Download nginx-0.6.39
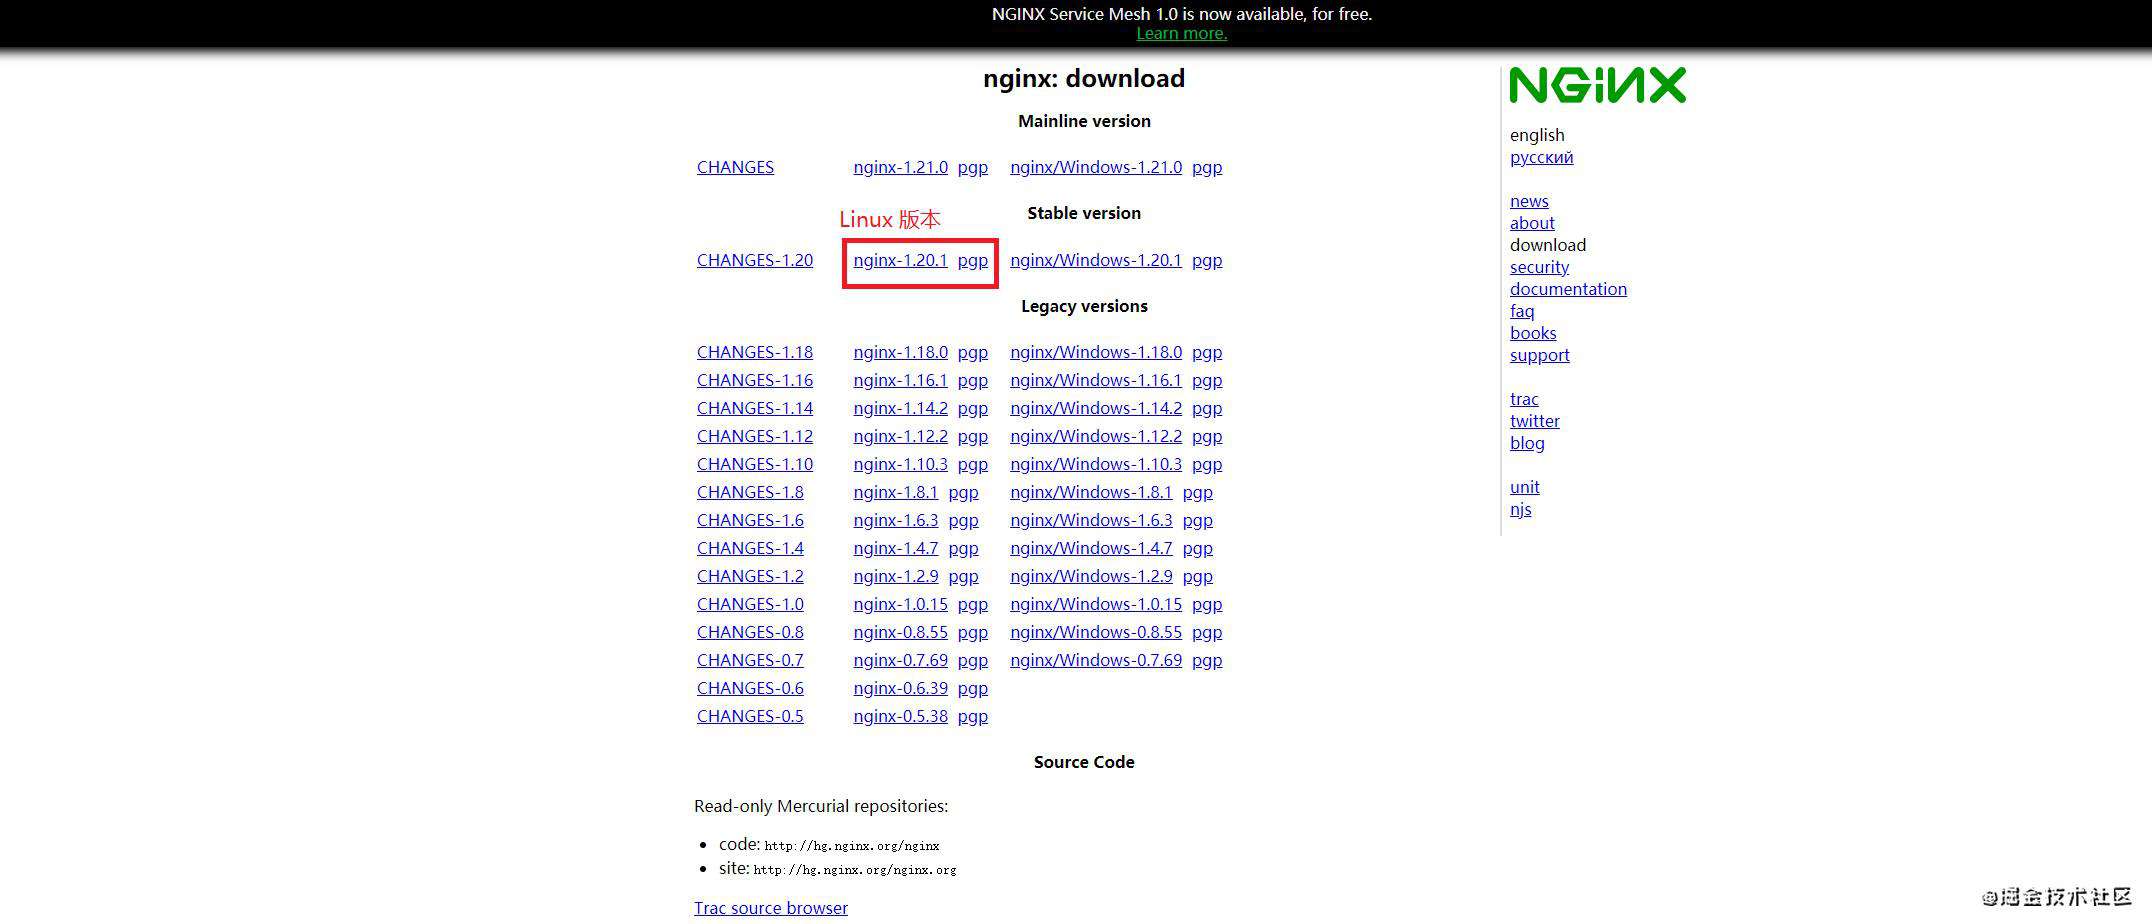The height and width of the screenshot is (924, 2152). (900, 688)
